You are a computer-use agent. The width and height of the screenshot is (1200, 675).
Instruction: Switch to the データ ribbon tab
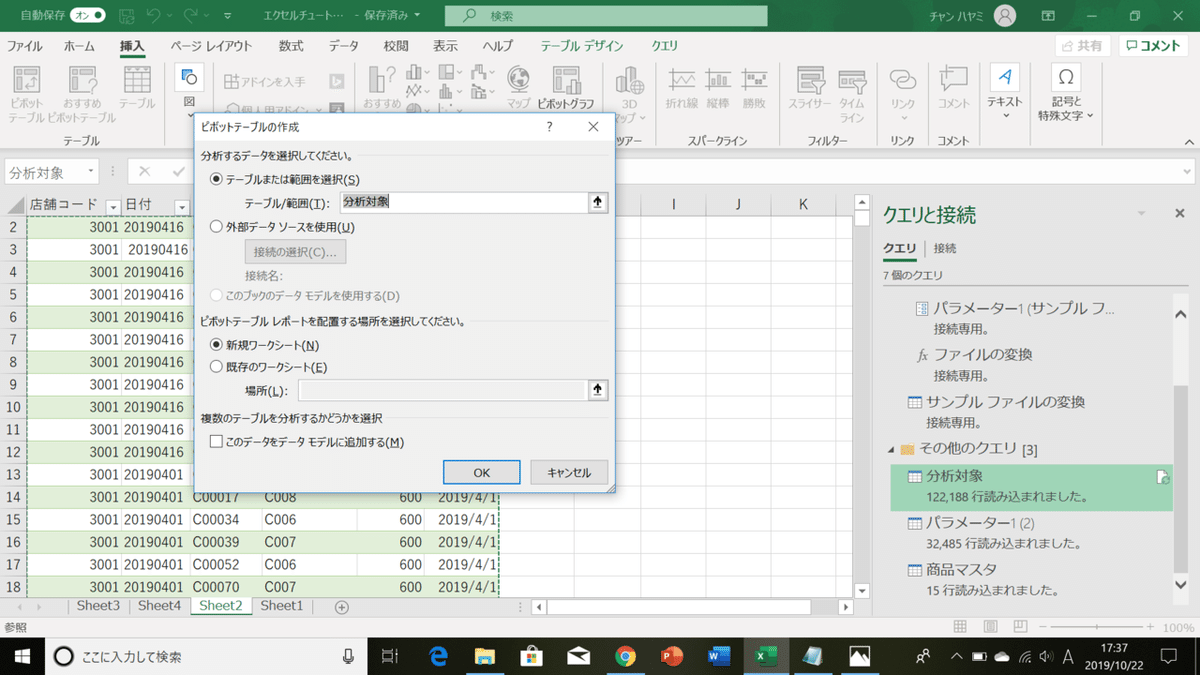pos(343,46)
